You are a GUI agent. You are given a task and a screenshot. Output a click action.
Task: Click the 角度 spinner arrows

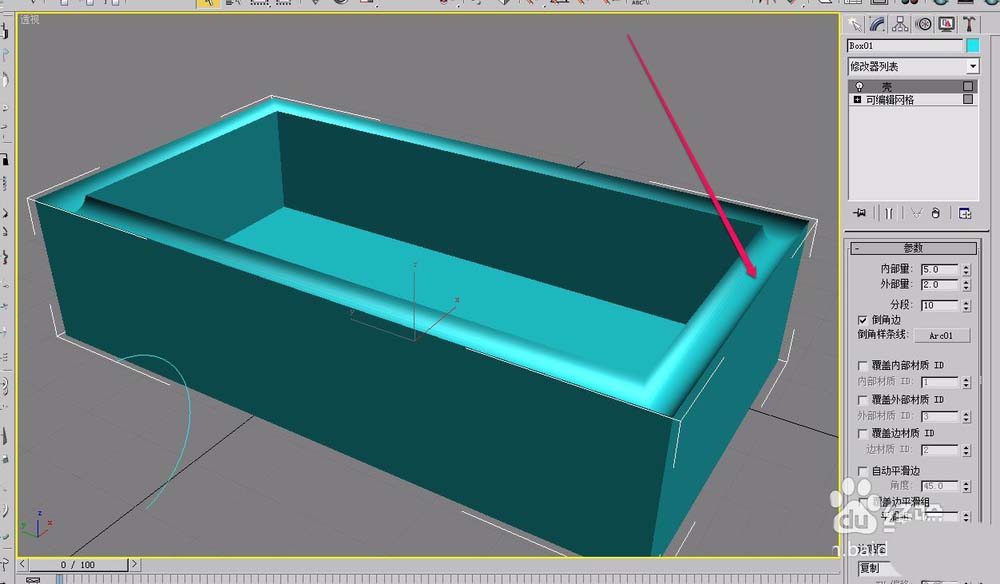[x=966, y=486]
